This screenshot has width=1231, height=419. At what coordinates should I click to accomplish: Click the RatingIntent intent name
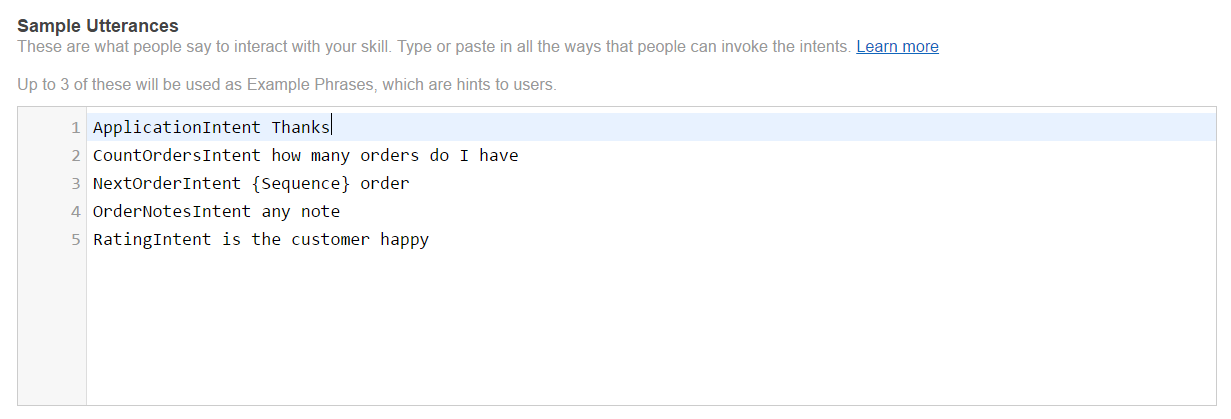pyautogui.click(x=151, y=240)
